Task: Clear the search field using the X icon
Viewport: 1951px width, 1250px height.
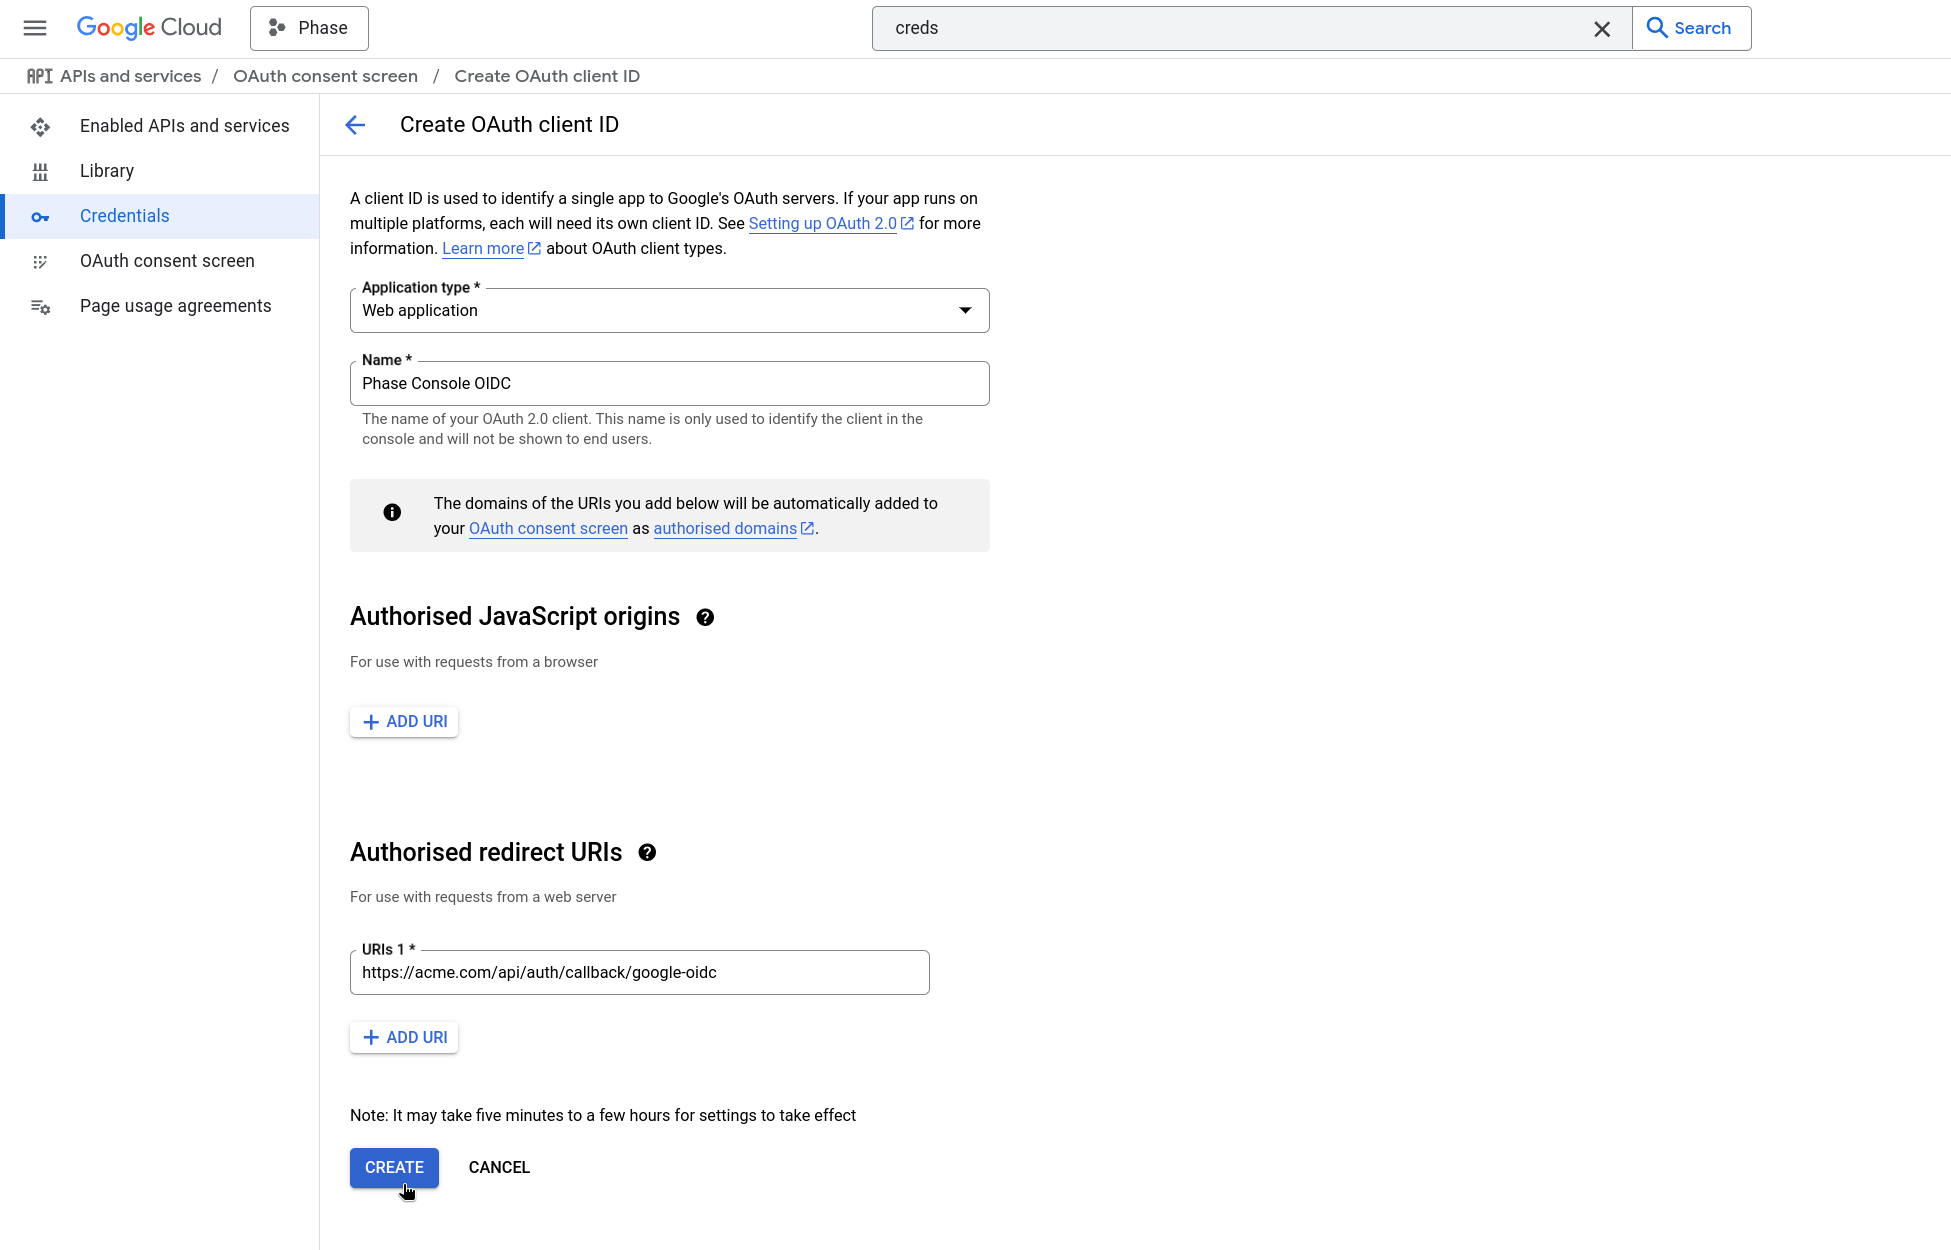Action: click(1602, 28)
